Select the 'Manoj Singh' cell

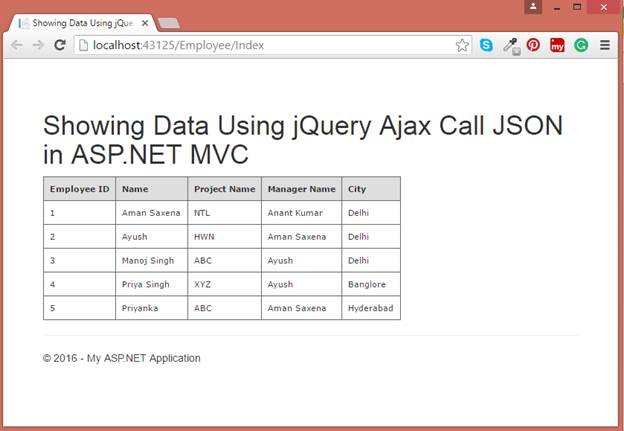152,261
